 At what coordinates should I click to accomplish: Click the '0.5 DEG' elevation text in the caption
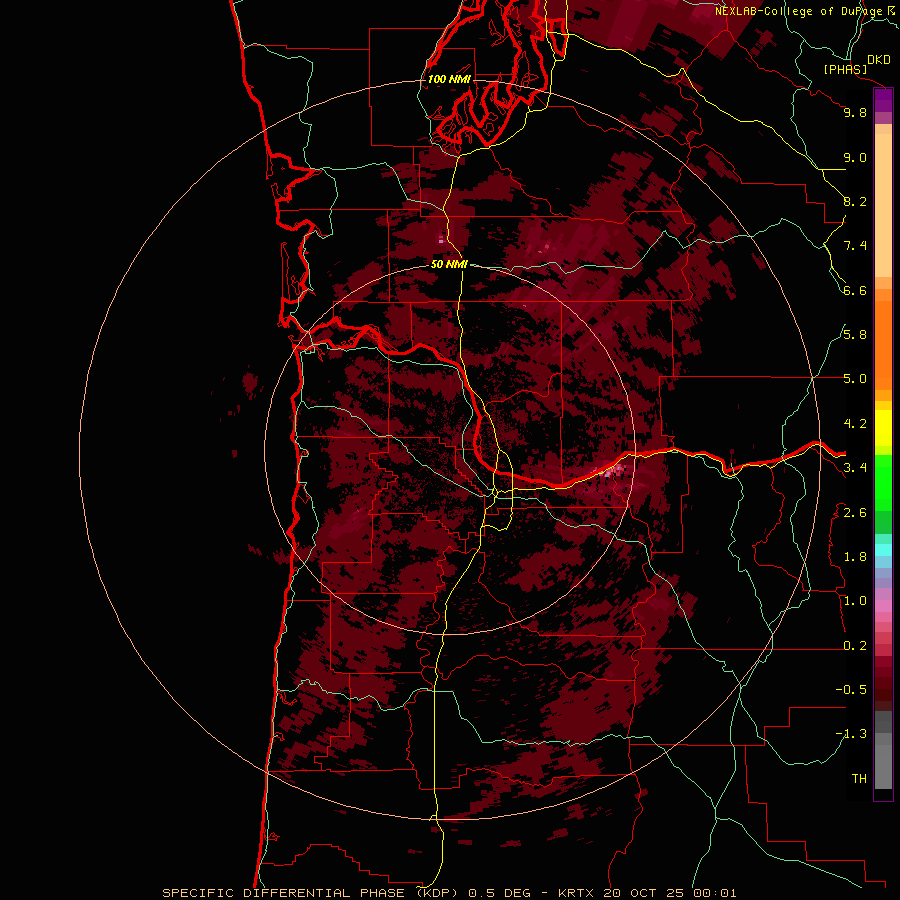pos(499,893)
